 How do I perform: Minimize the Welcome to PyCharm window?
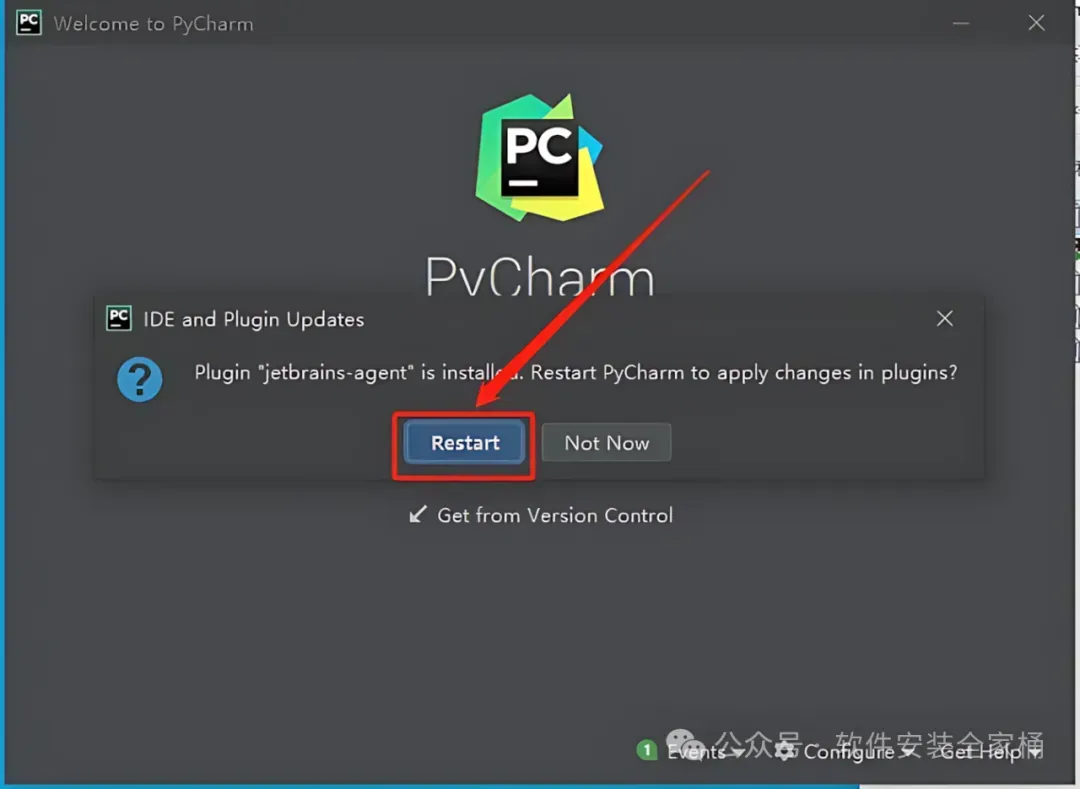[x=961, y=23]
